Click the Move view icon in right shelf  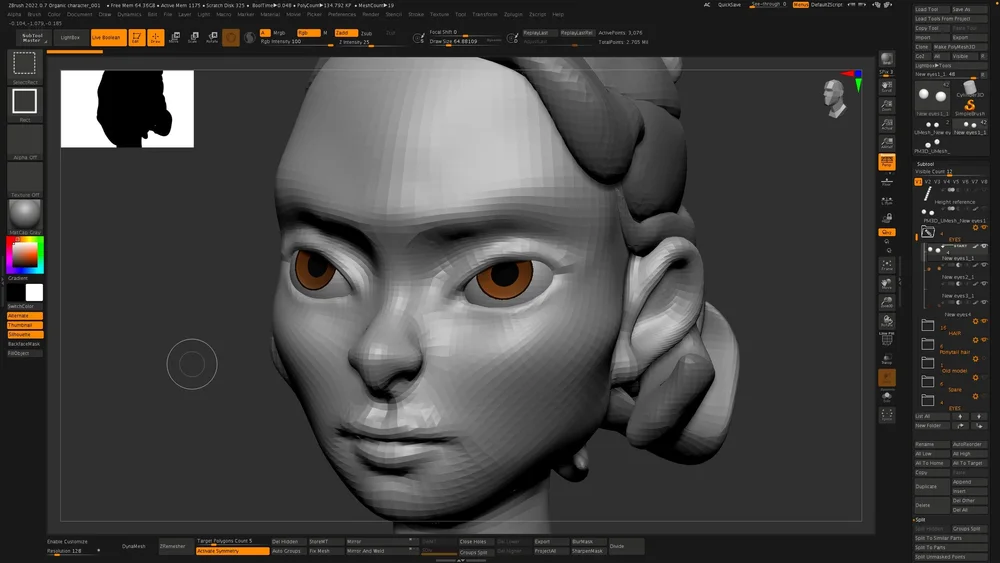(886, 283)
